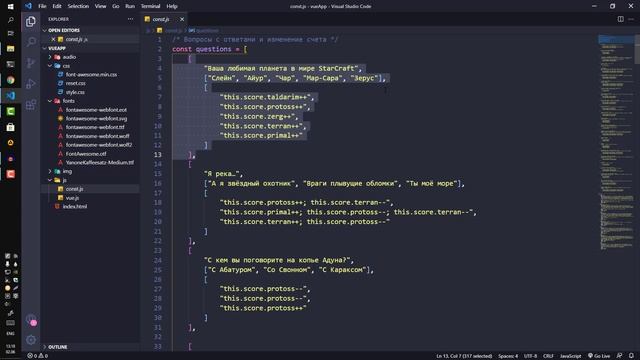Open the Run menu

pyautogui.click(x=130, y=6)
